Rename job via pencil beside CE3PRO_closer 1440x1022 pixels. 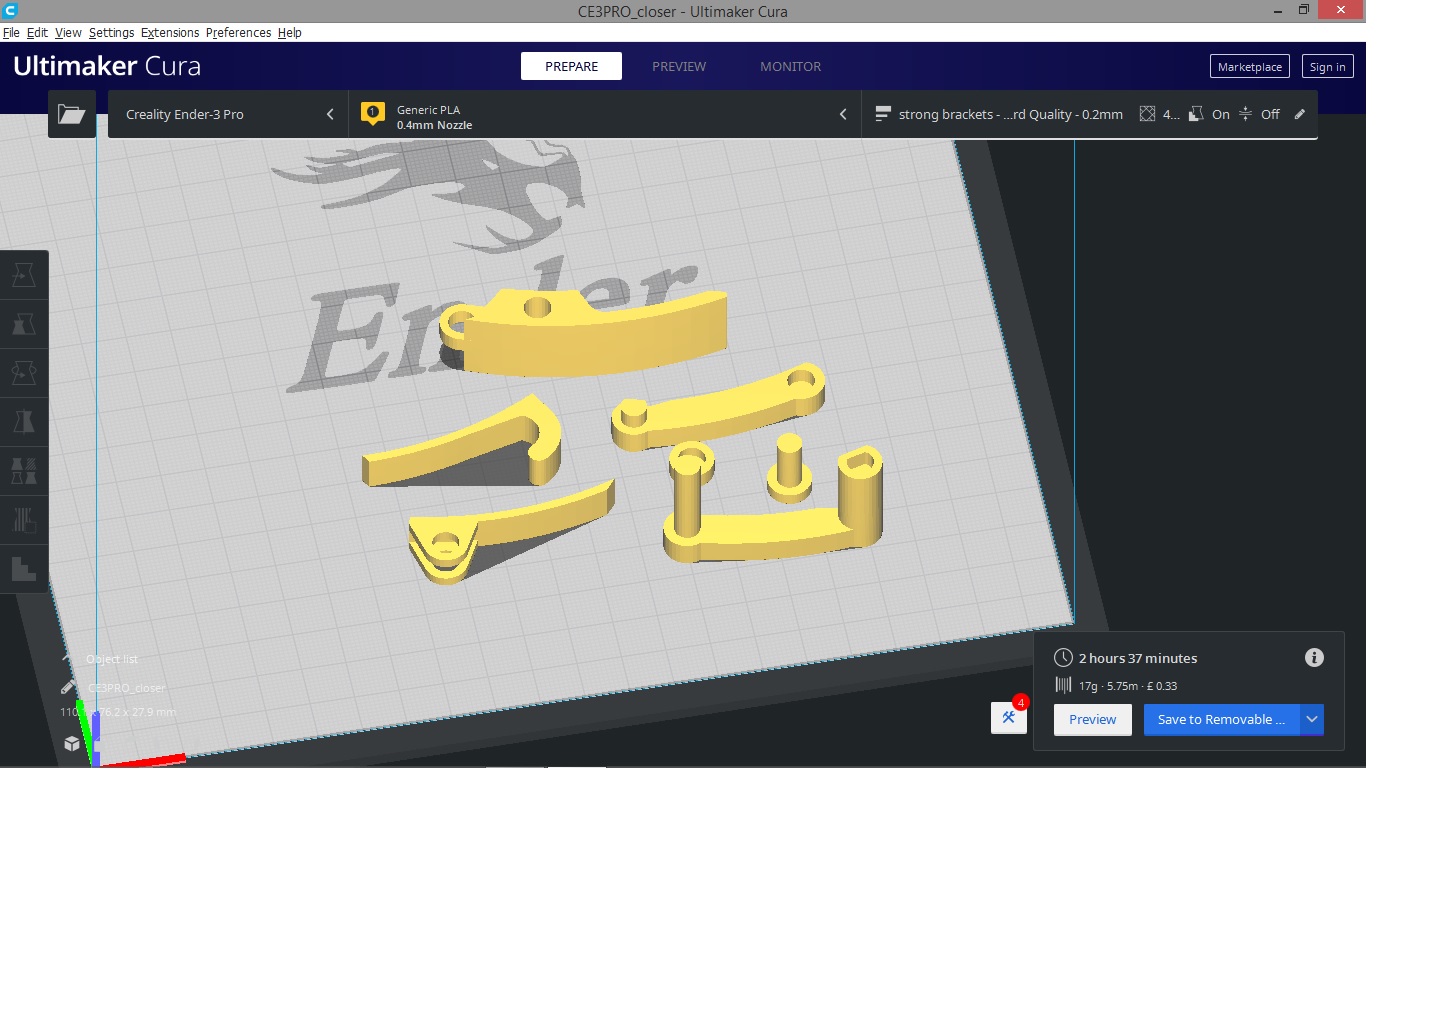(68, 687)
